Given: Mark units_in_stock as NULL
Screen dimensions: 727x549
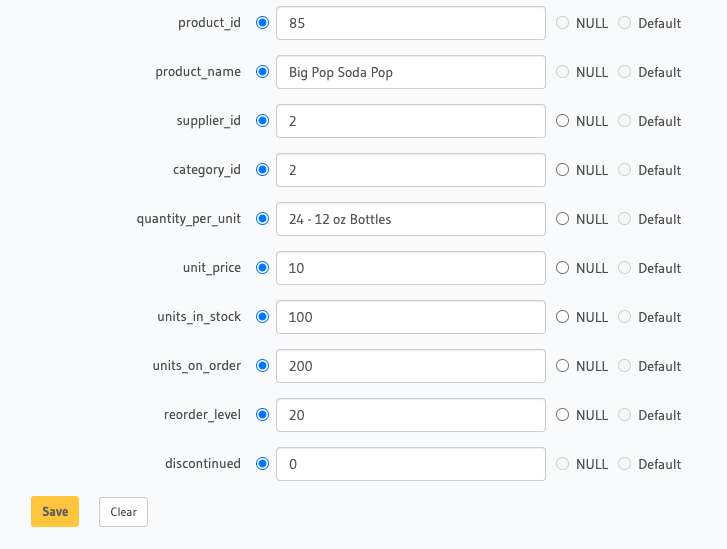Looking at the screenshot, I should coord(562,317).
